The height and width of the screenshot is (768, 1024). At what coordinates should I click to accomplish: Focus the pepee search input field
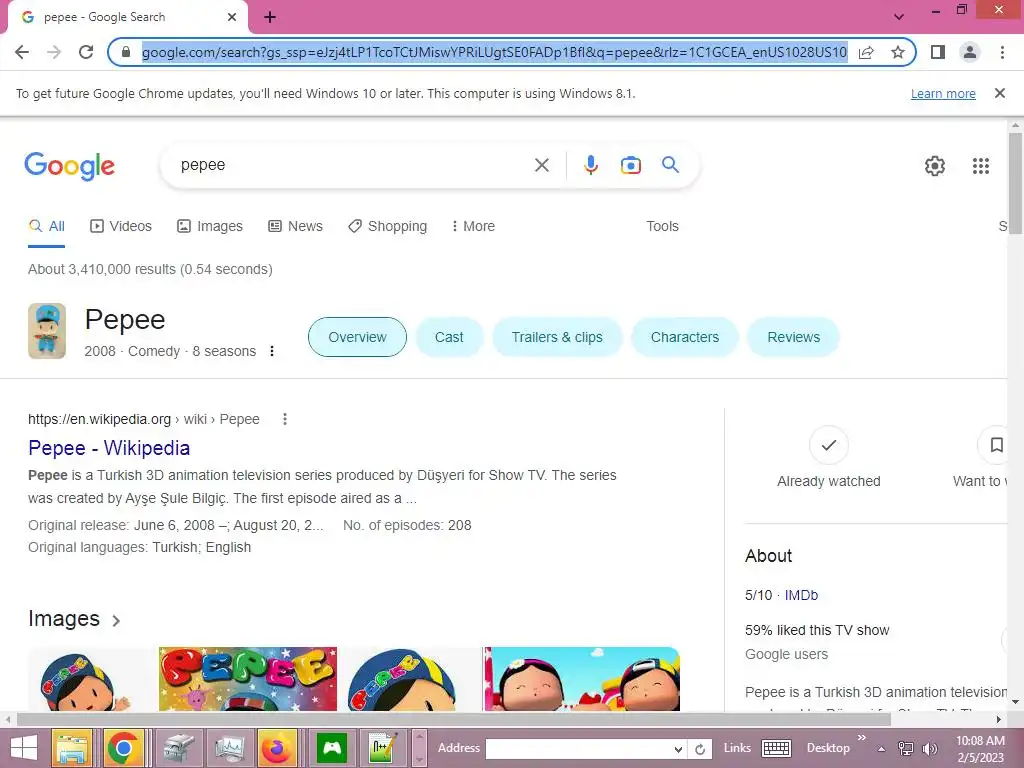(353, 165)
